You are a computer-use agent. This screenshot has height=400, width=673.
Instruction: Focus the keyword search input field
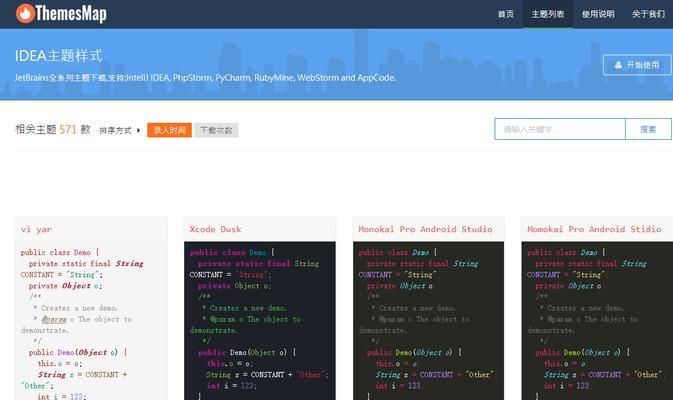560,129
